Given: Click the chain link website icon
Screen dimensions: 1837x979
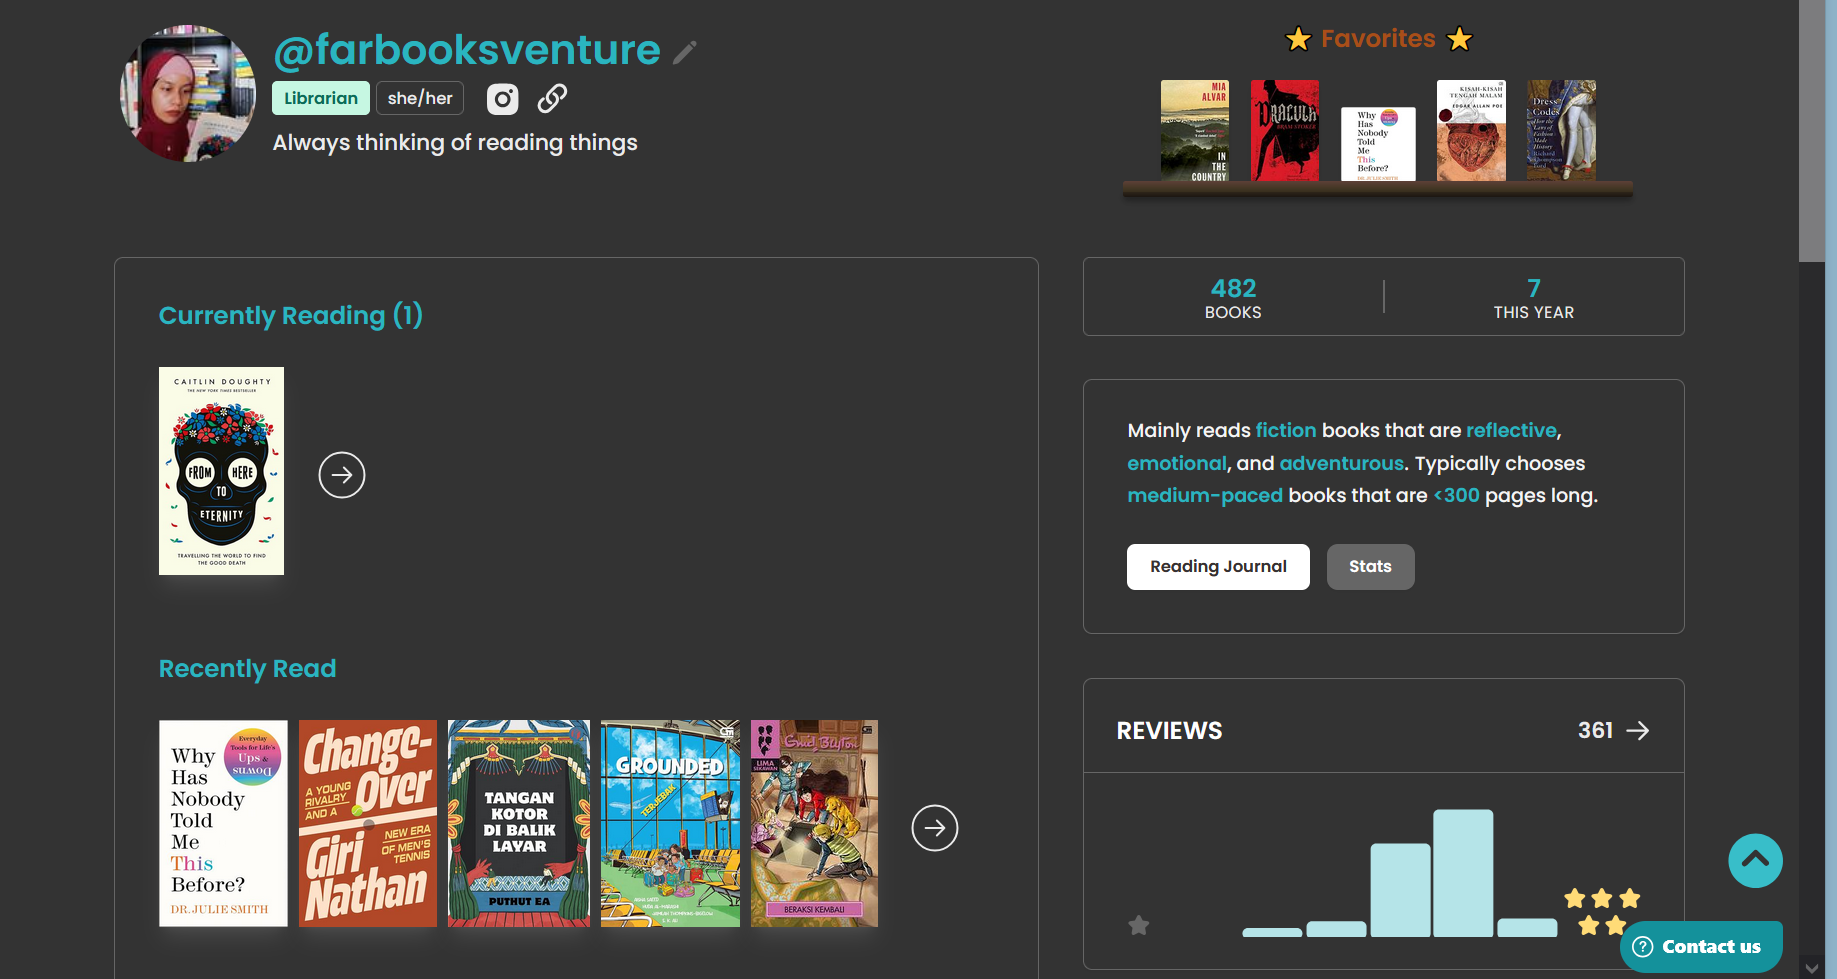Looking at the screenshot, I should (x=552, y=98).
